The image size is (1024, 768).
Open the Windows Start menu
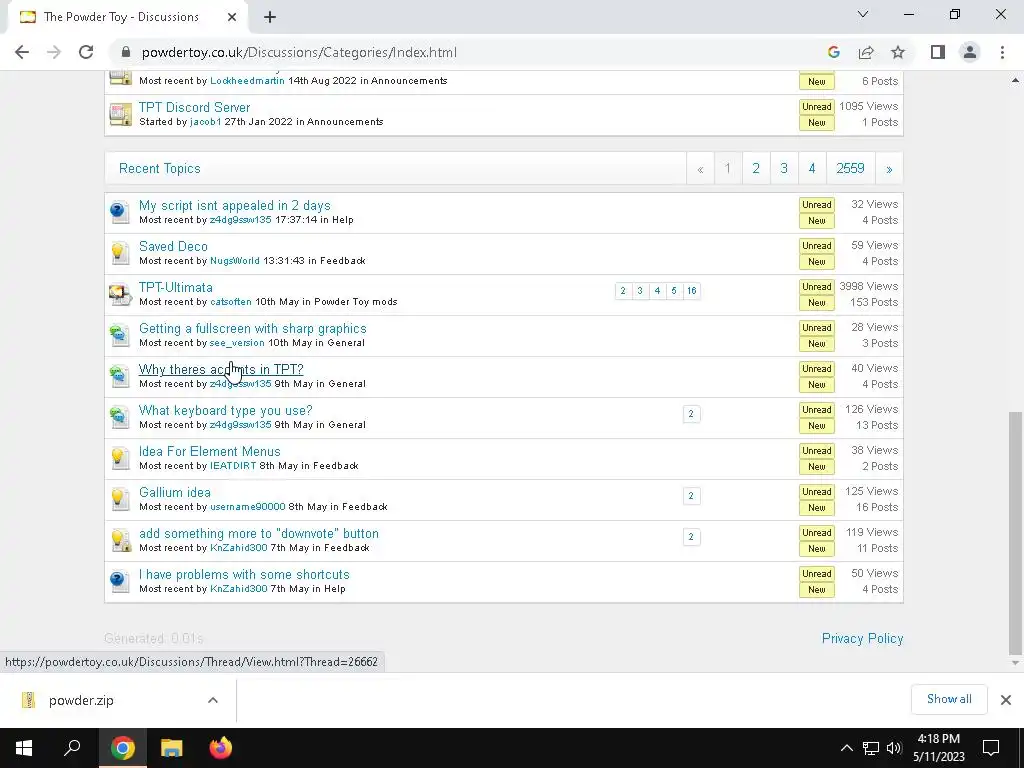[24, 748]
